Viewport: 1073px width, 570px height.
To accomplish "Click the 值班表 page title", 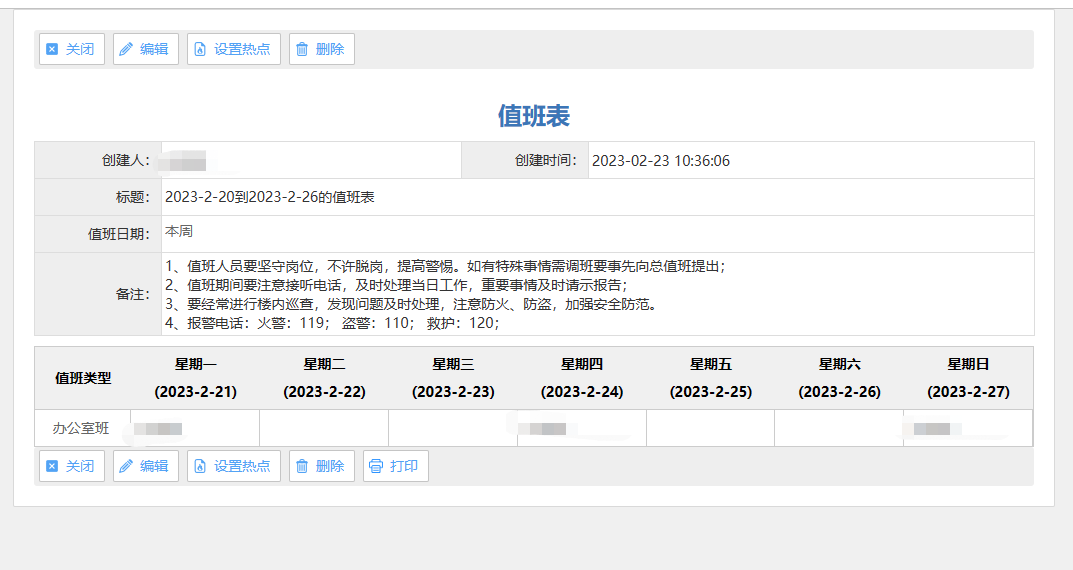I will click(x=534, y=116).
